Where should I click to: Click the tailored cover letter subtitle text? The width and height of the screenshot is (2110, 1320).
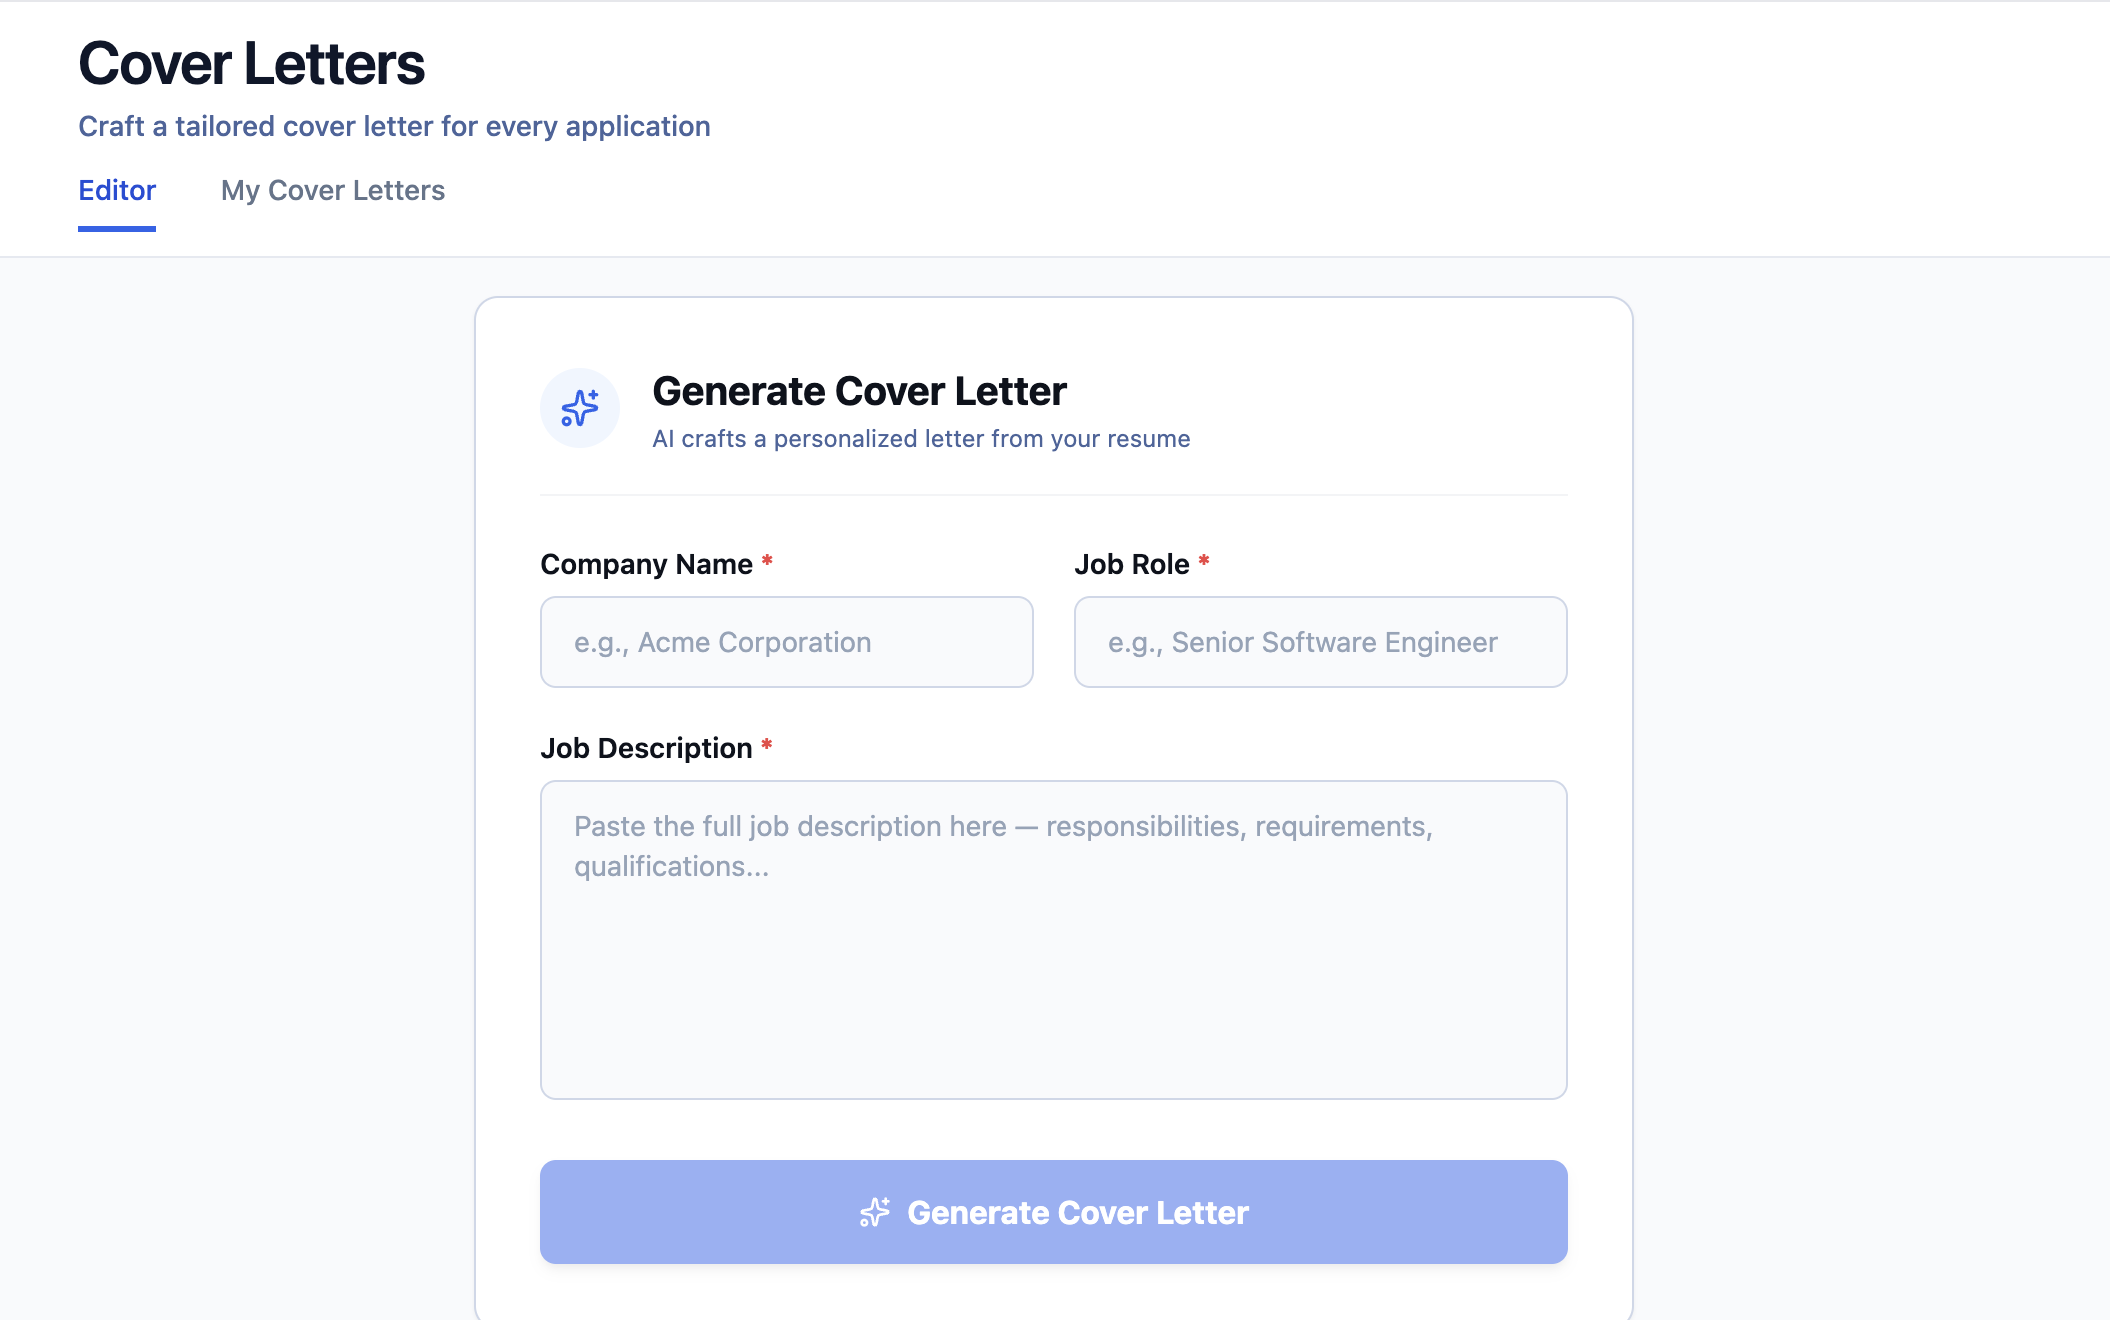coord(394,126)
